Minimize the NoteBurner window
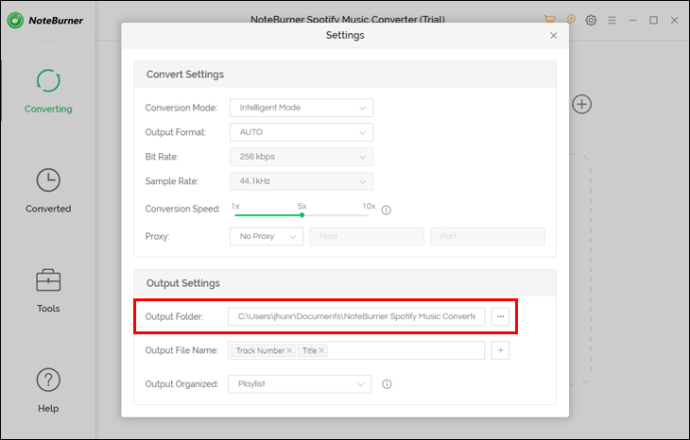The image size is (690, 440). (633, 20)
